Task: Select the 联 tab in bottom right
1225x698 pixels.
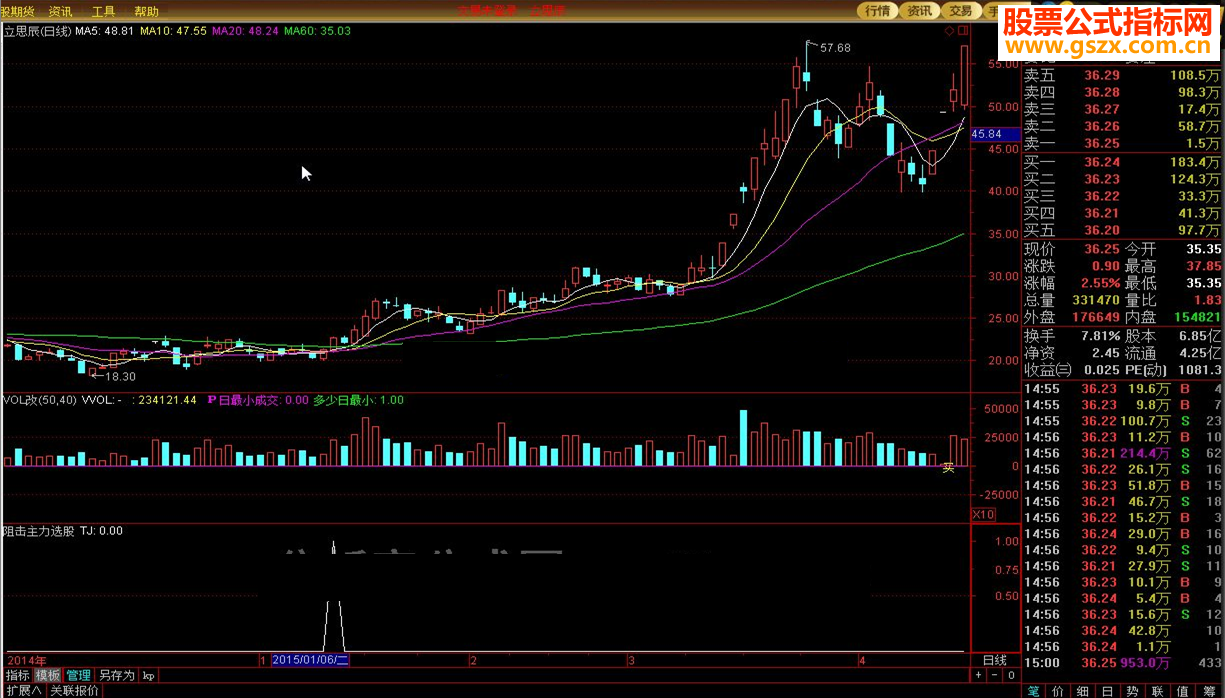Action: 1158,690
